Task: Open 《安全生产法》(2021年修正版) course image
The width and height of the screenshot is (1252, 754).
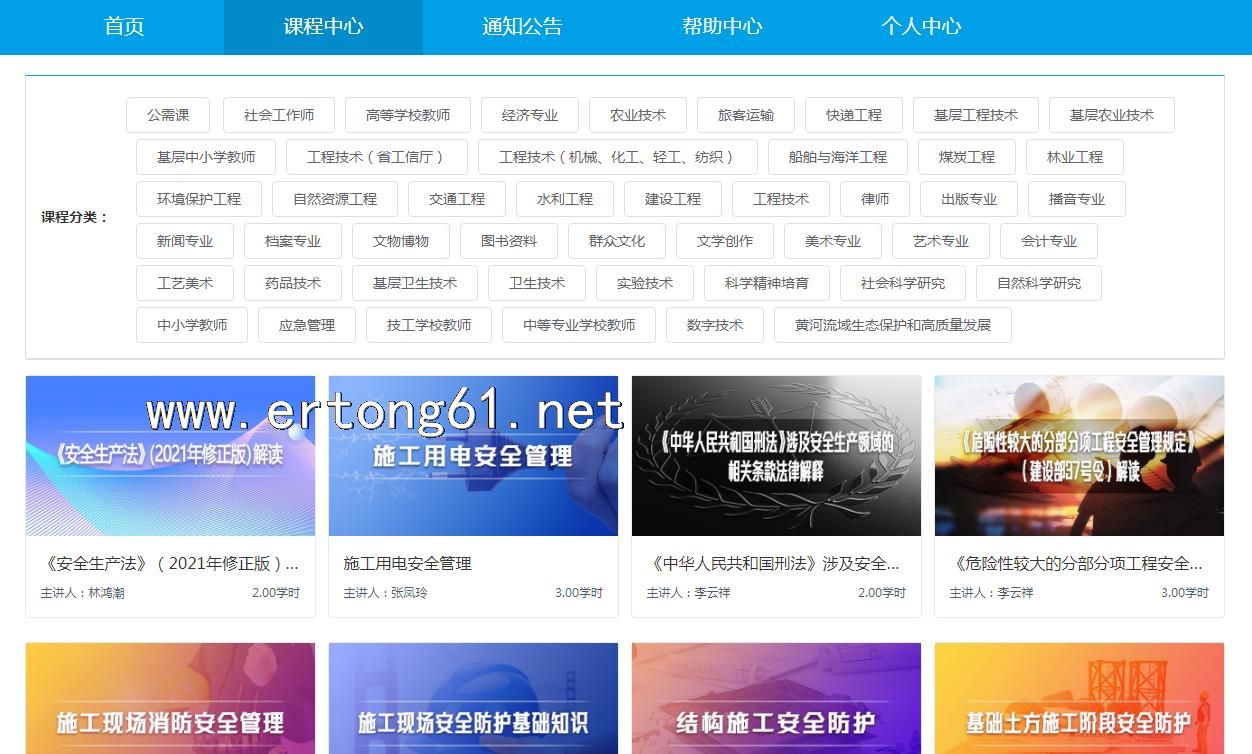Action: pos(170,456)
